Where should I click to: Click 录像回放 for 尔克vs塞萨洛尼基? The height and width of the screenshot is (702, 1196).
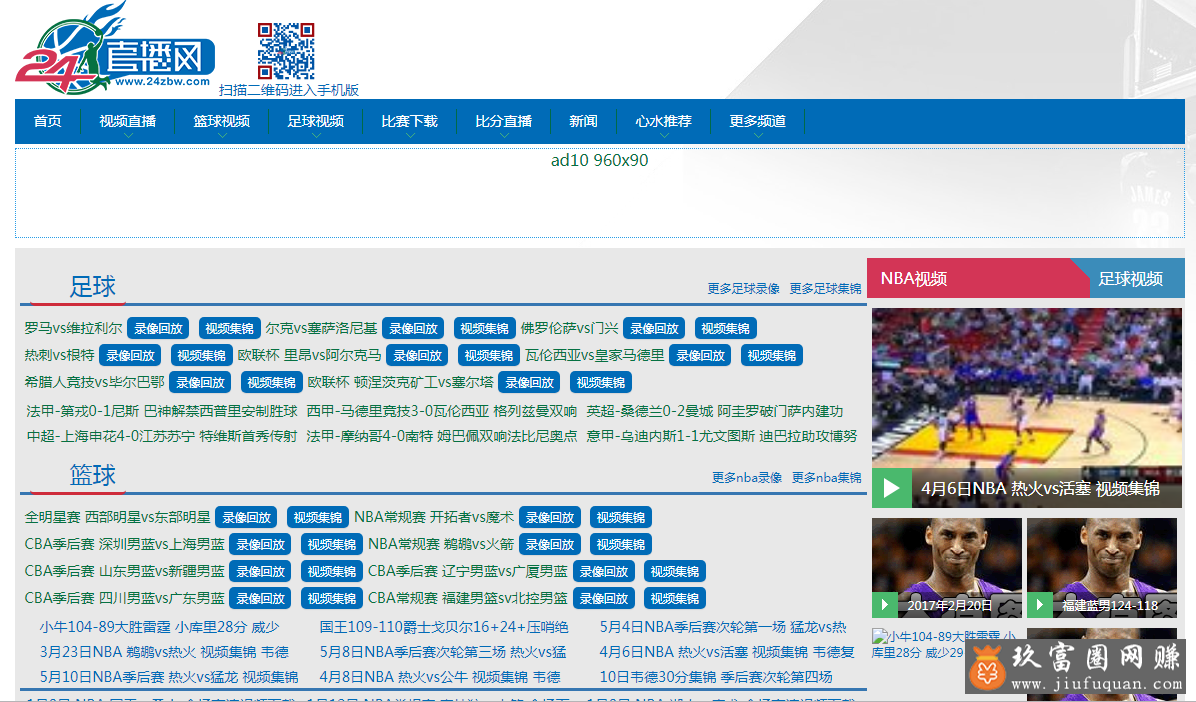413,329
